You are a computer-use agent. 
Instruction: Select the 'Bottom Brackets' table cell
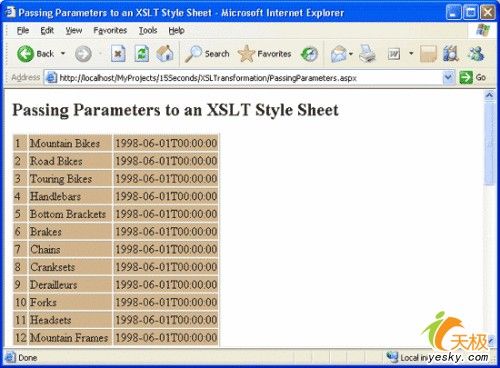pos(70,214)
